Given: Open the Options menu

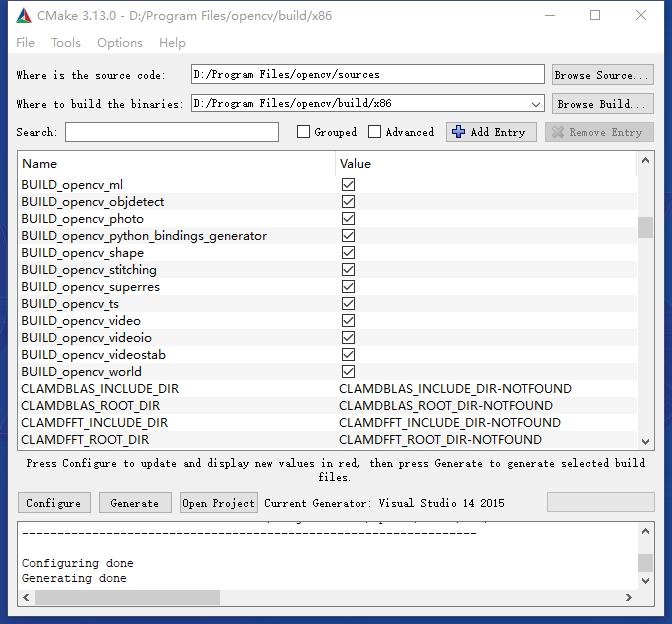Looking at the screenshot, I should 120,43.
